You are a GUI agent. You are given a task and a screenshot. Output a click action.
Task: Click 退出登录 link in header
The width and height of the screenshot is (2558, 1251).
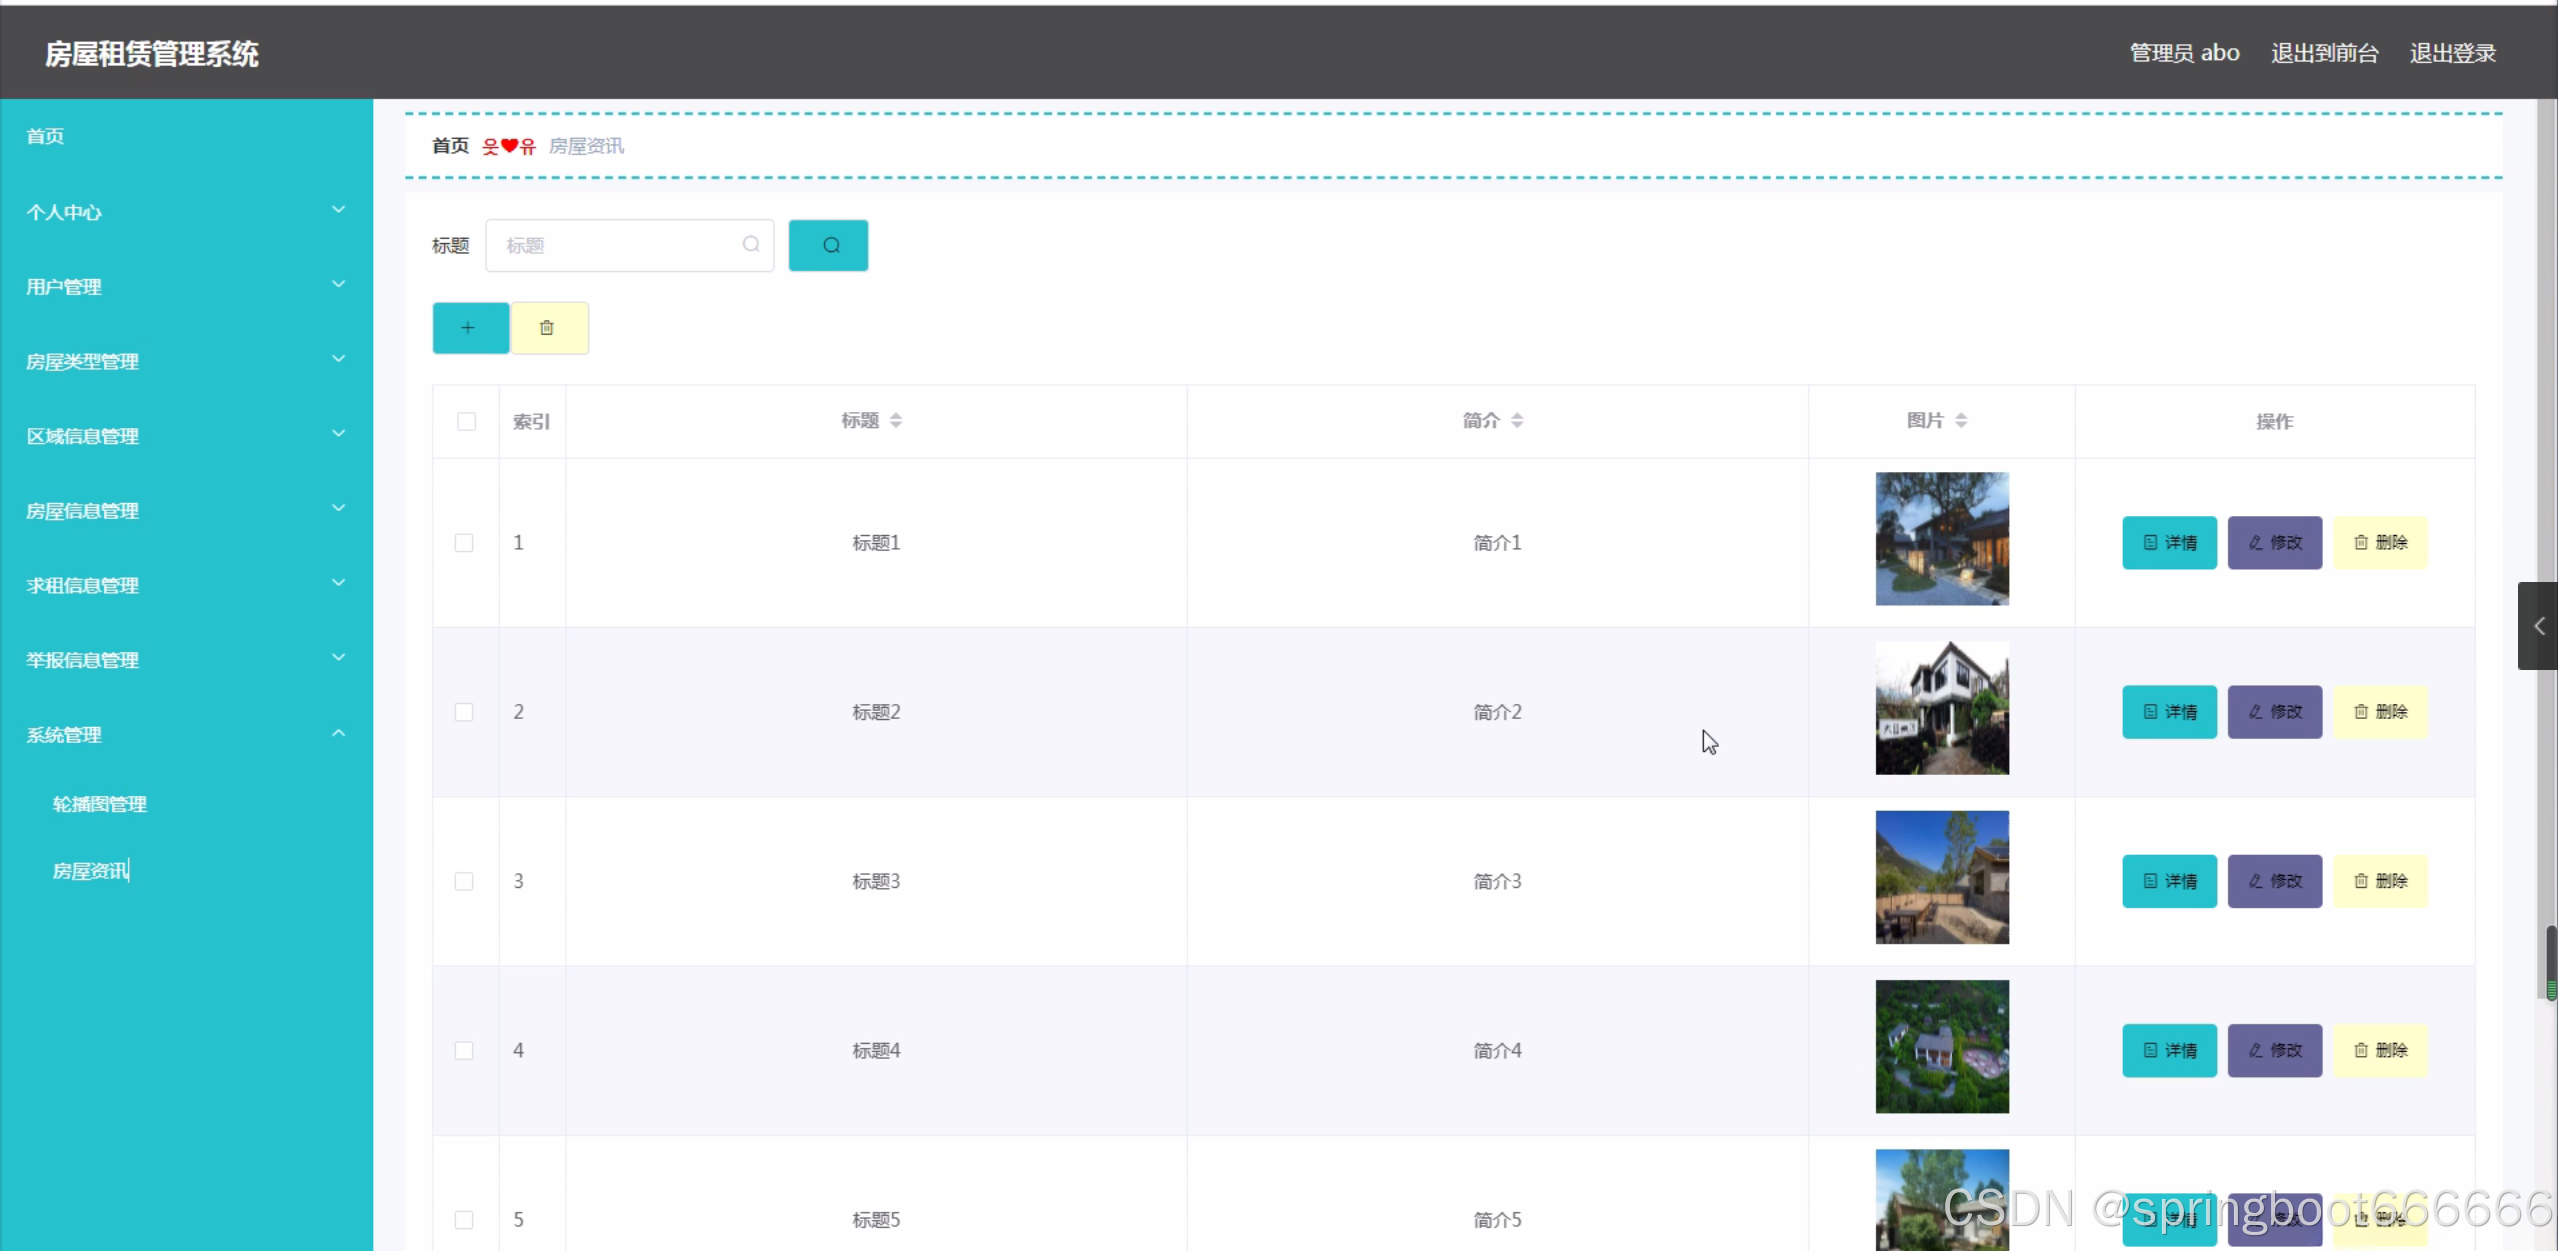pos(2452,53)
